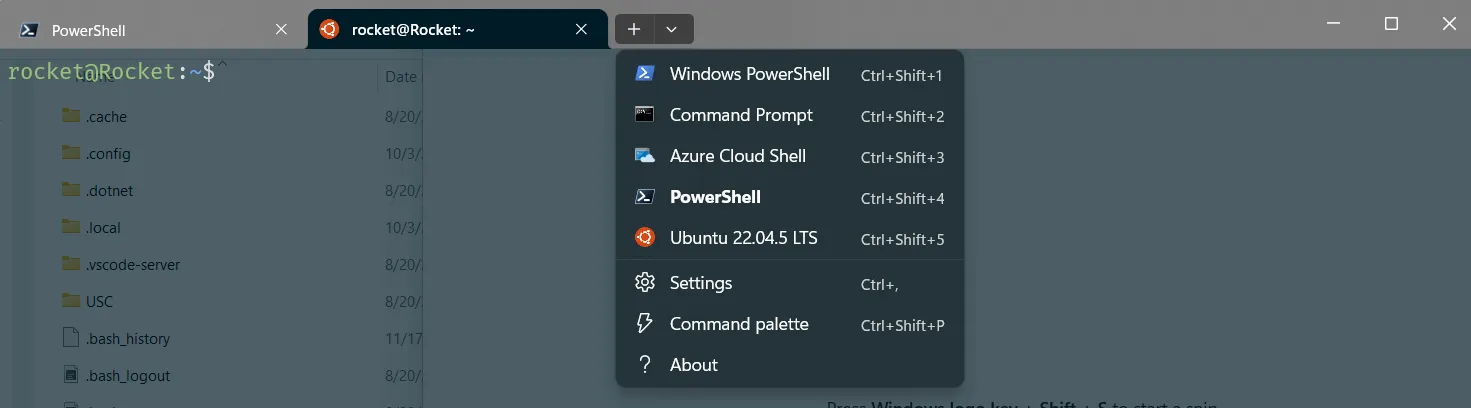Click the About question mark icon
1471x408 pixels.
click(x=645, y=365)
